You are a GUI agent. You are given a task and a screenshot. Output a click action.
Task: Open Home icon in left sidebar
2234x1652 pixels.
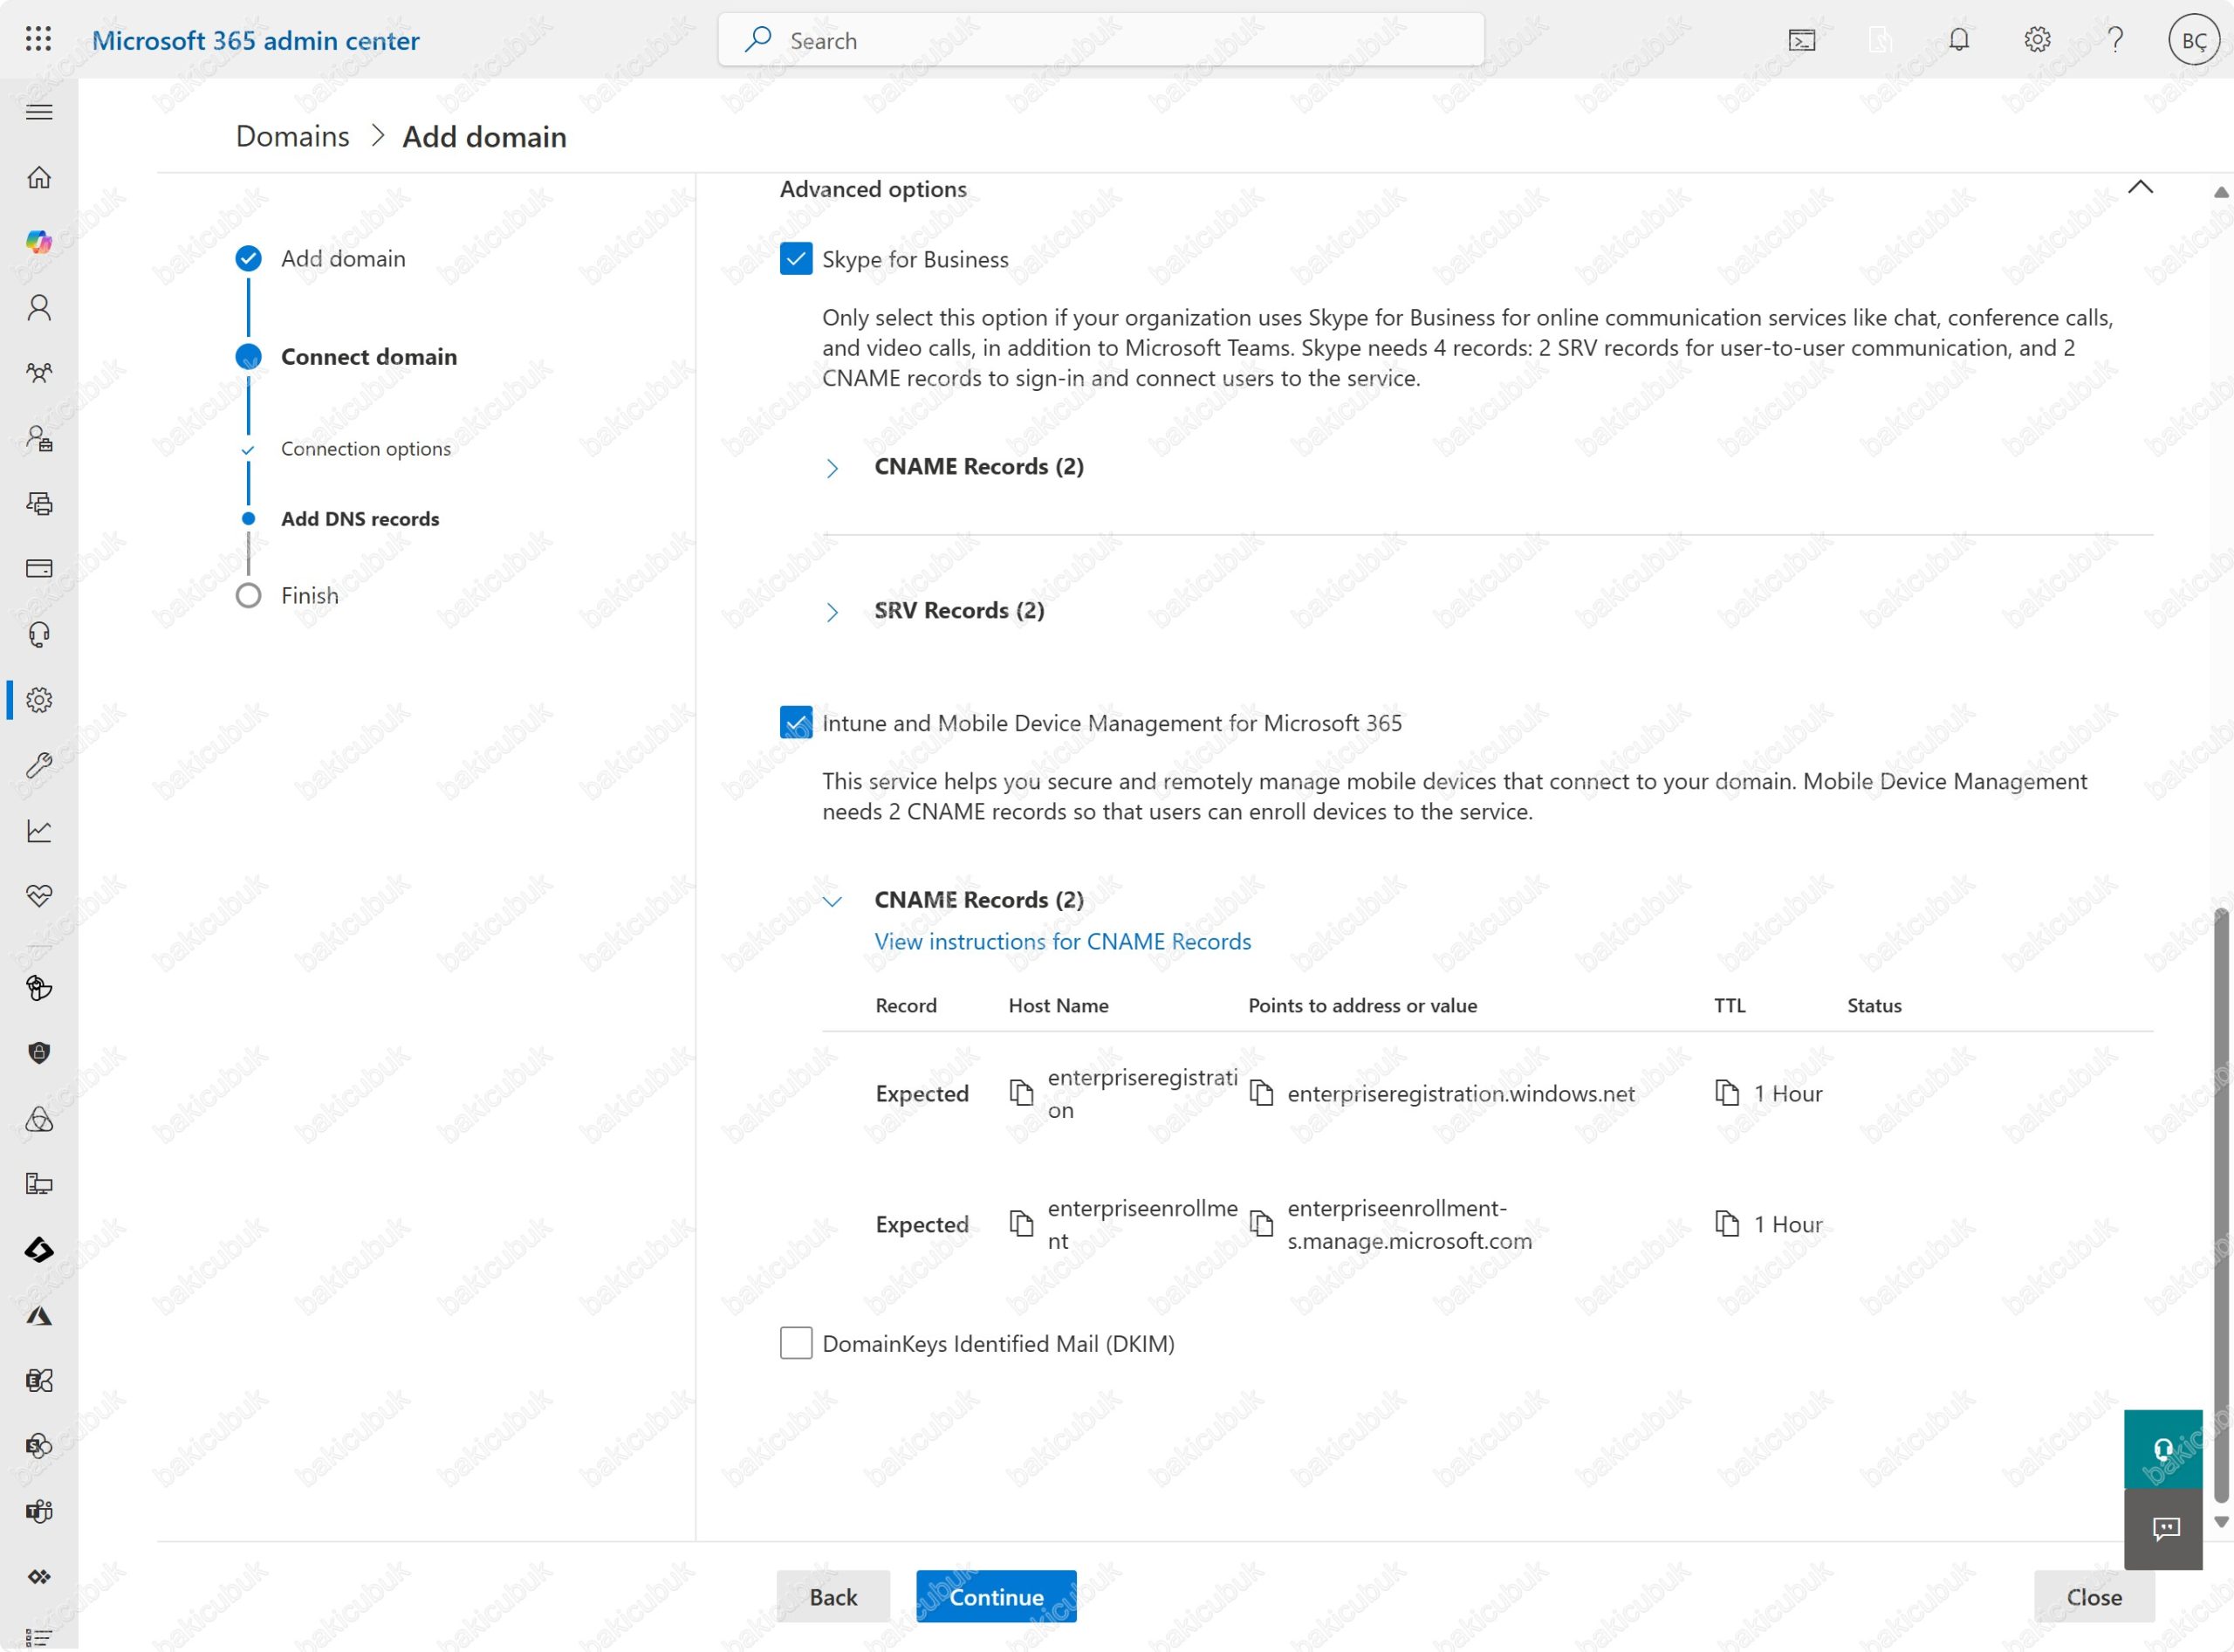[39, 177]
